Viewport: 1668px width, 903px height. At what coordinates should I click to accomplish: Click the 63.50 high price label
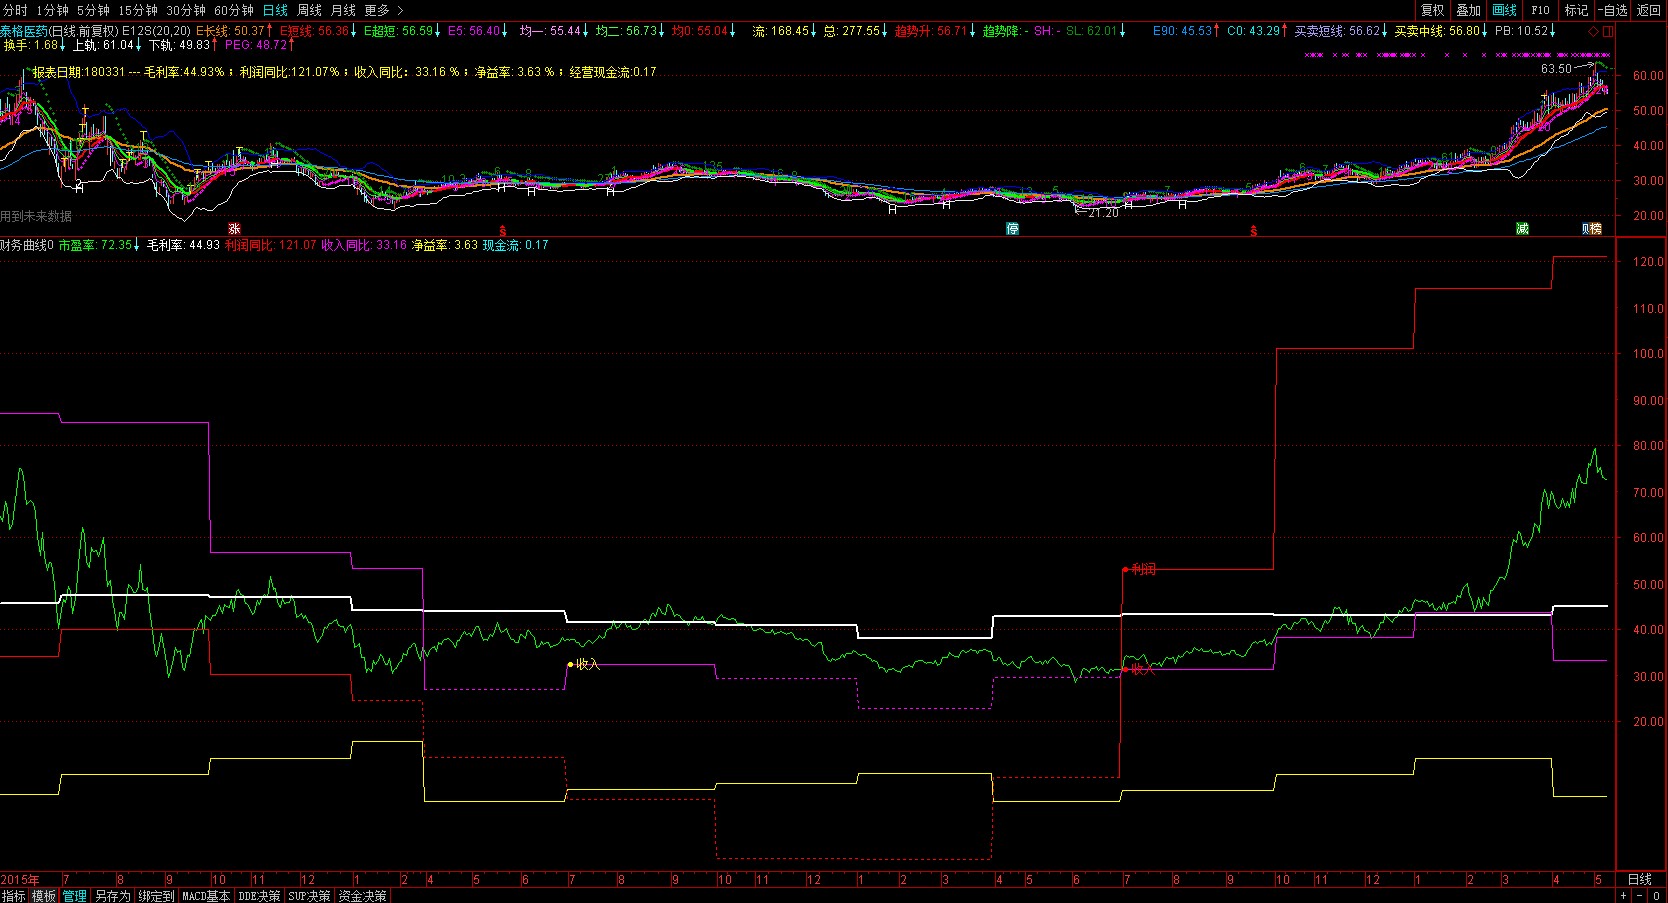point(1556,69)
